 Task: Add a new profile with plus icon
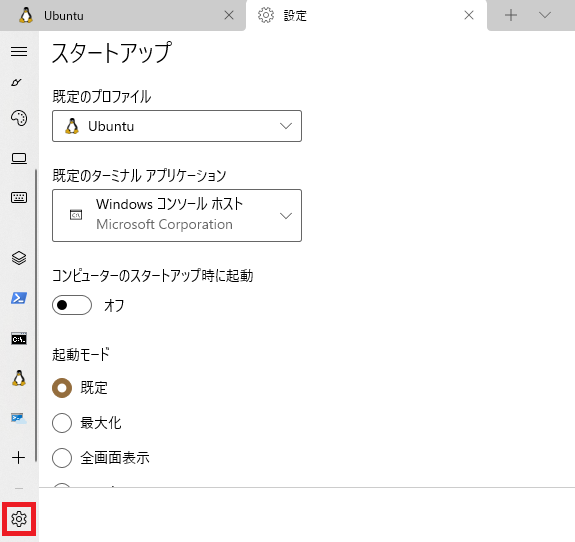pyautogui.click(x=19, y=458)
